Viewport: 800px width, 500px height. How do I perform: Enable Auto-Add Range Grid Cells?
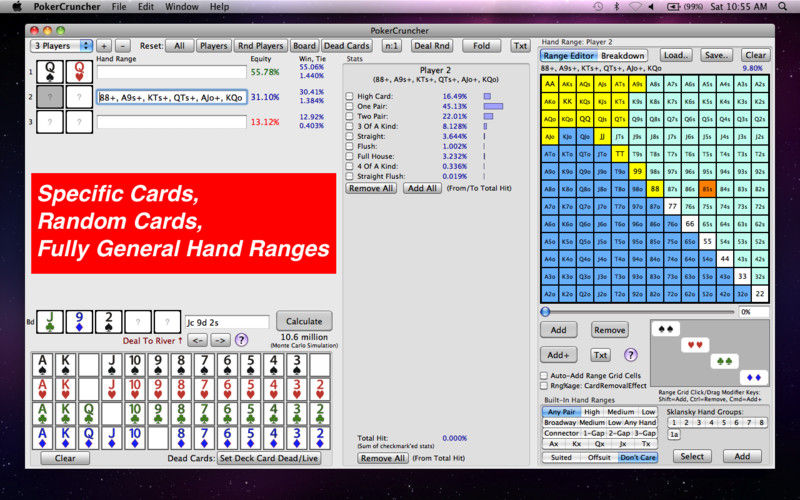point(544,376)
